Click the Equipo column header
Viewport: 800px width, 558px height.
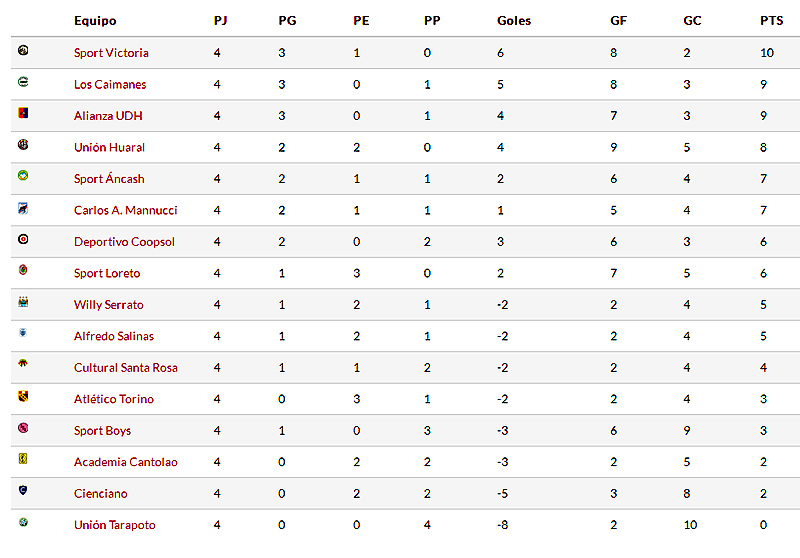point(95,21)
